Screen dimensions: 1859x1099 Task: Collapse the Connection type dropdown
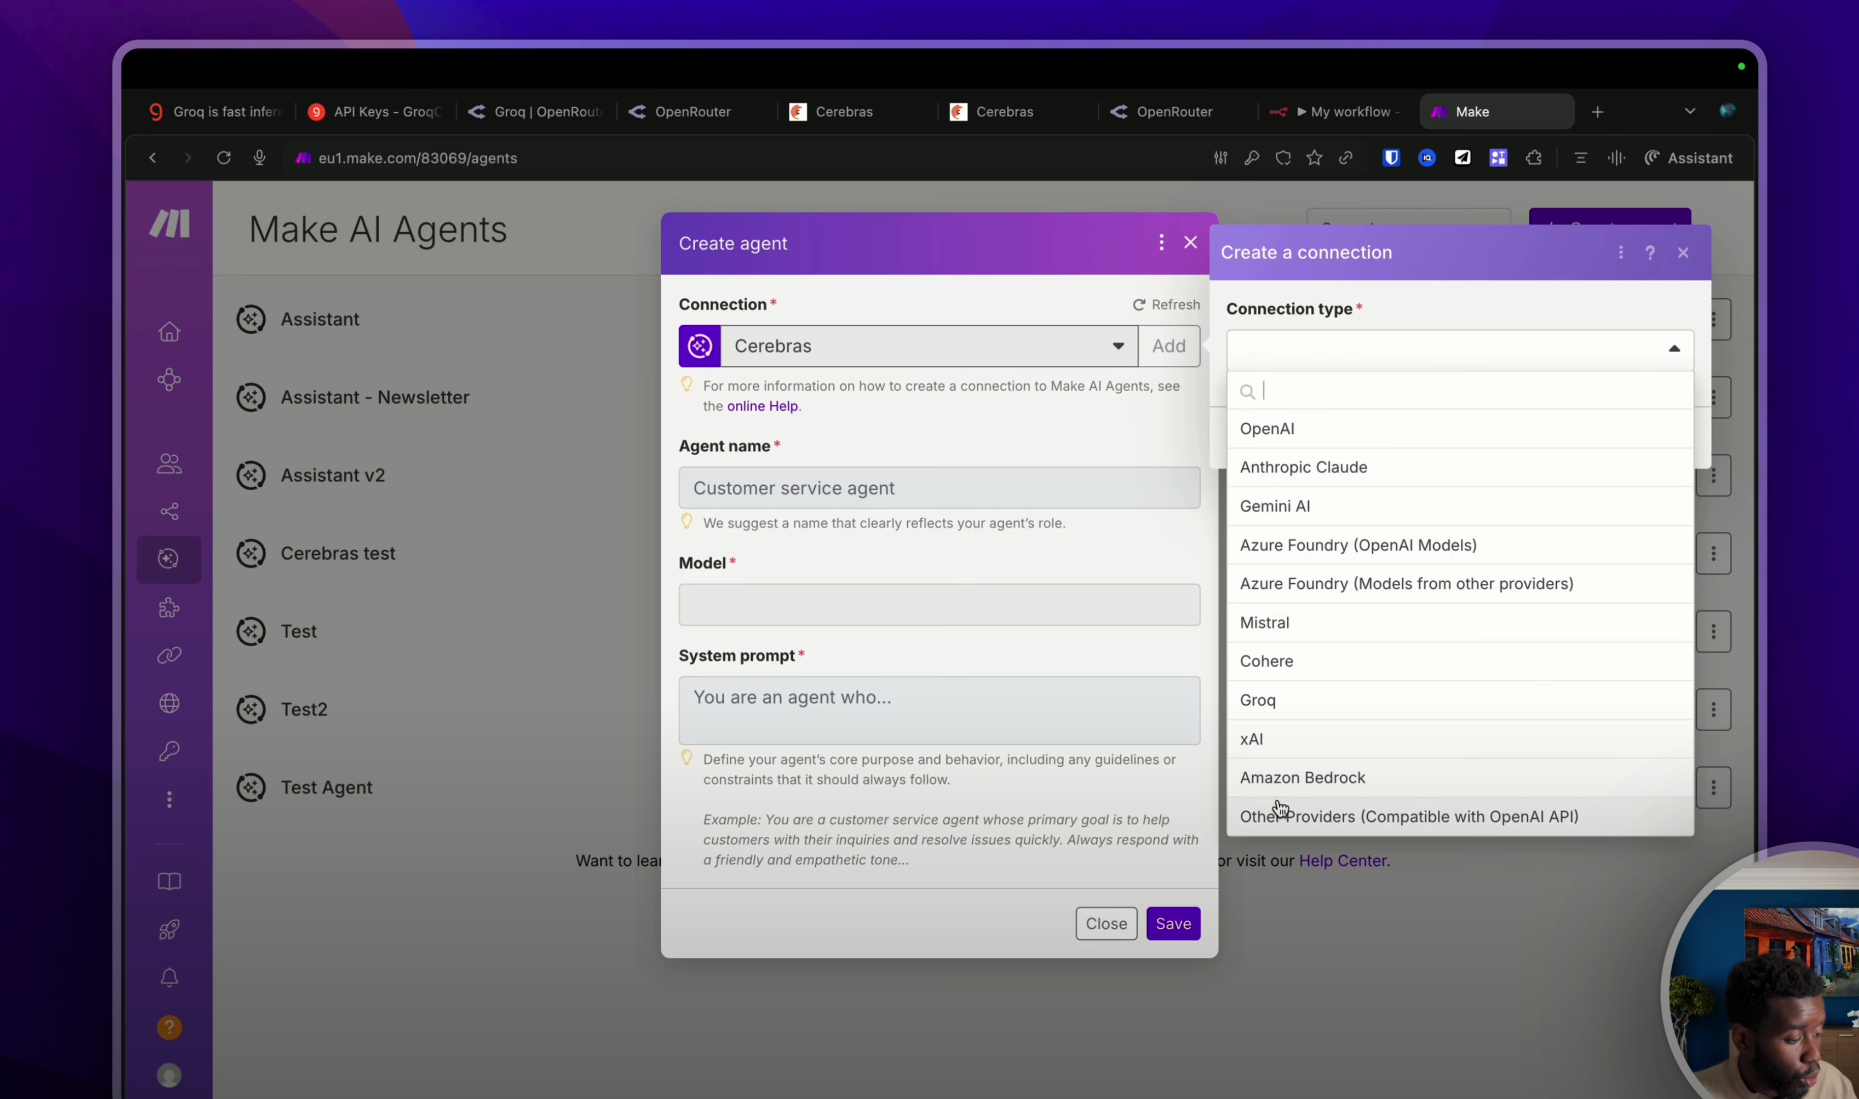pyautogui.click(x=1674, y=349)
